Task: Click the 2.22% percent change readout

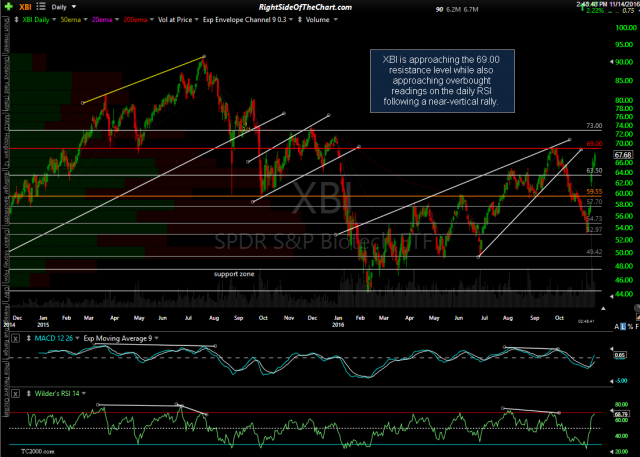Action: point(594,11)
